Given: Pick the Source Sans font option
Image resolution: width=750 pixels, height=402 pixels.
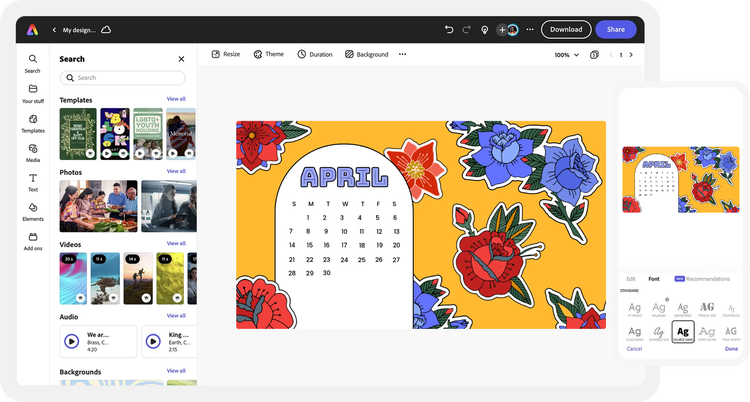Looking at the screenshot, I should (683, 332).
